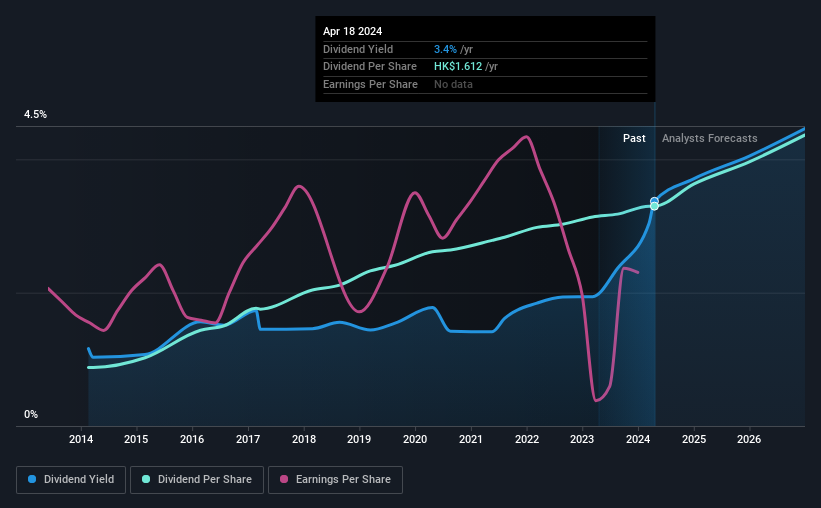Viewport: 821px width, 508px height.
Task: Click the 2021 x-axis label
Action: (x=471, y=439)
